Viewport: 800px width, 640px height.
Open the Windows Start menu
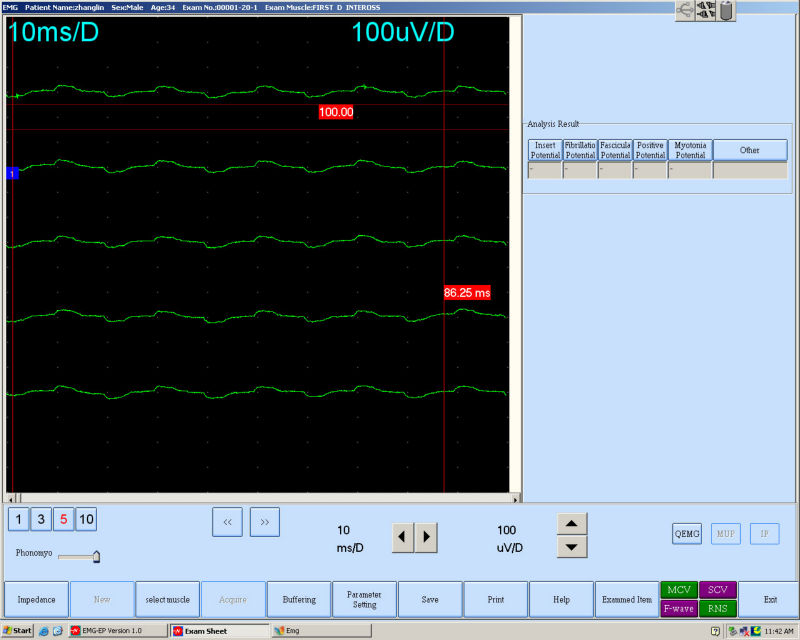17,631
